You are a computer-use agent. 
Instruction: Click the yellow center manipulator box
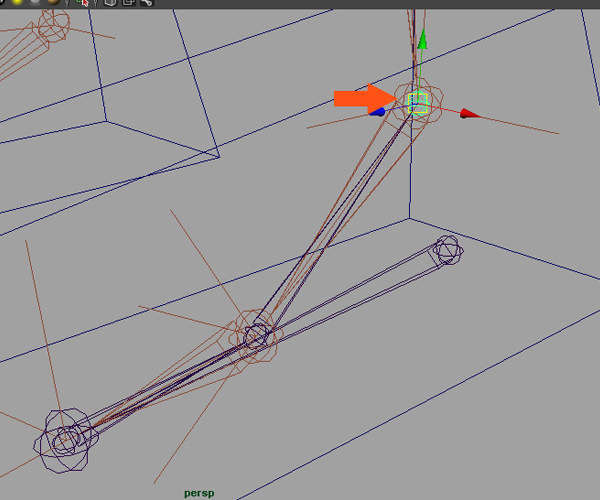coord(417,103)
